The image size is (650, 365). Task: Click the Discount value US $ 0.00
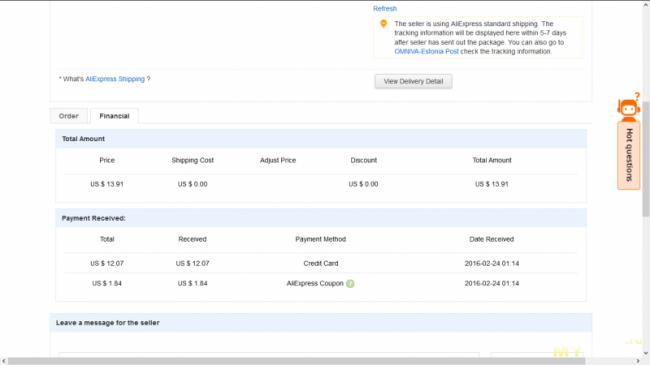(363, 184)
